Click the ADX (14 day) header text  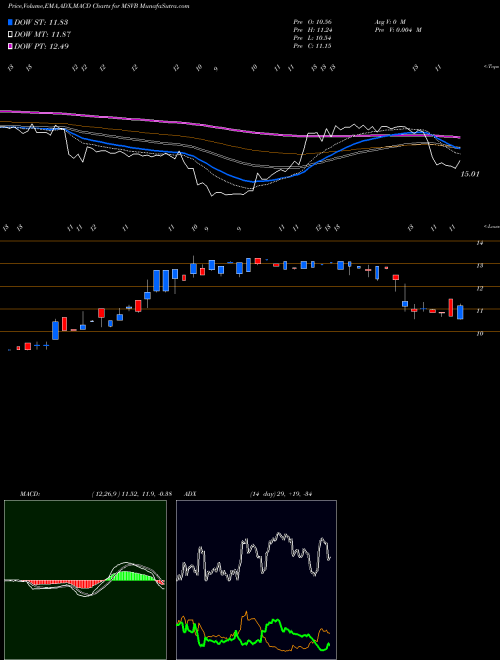(249, 494)
